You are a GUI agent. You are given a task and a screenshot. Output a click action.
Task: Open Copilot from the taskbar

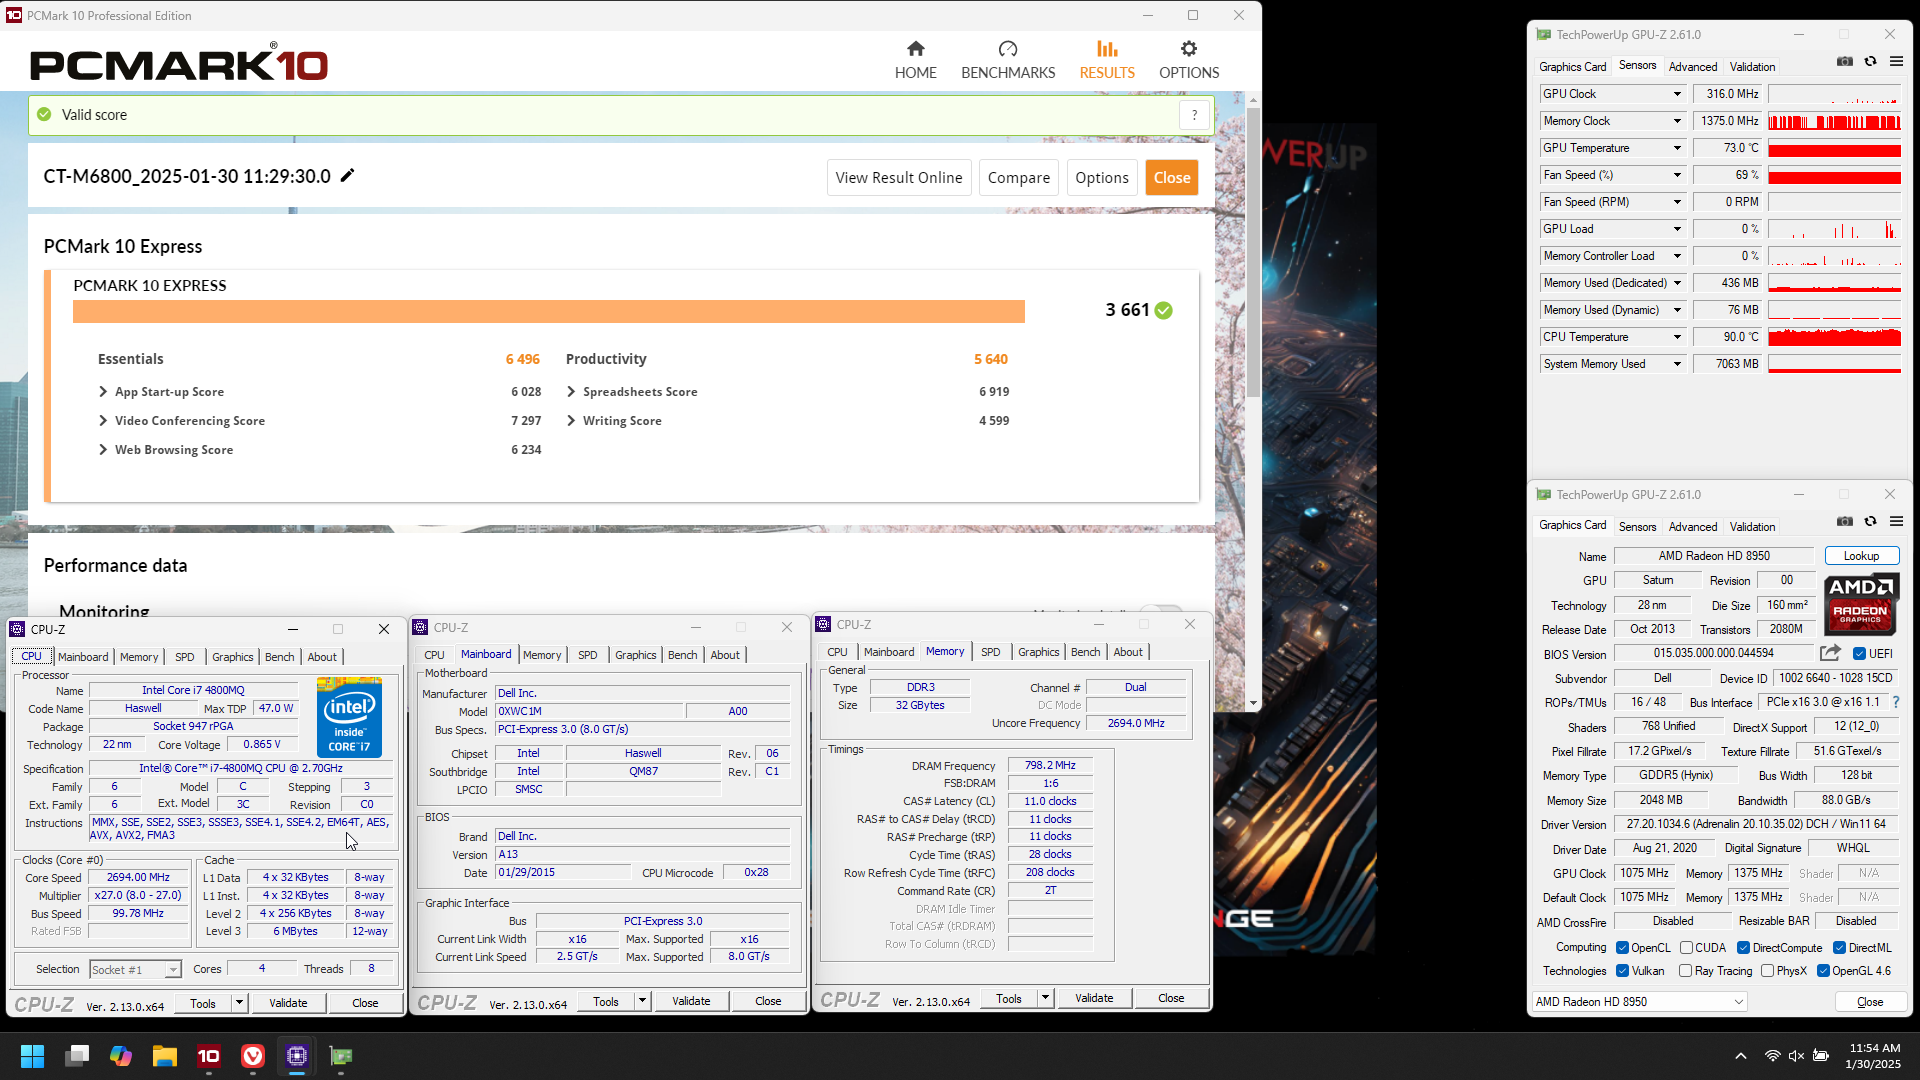coord(121,1056)
